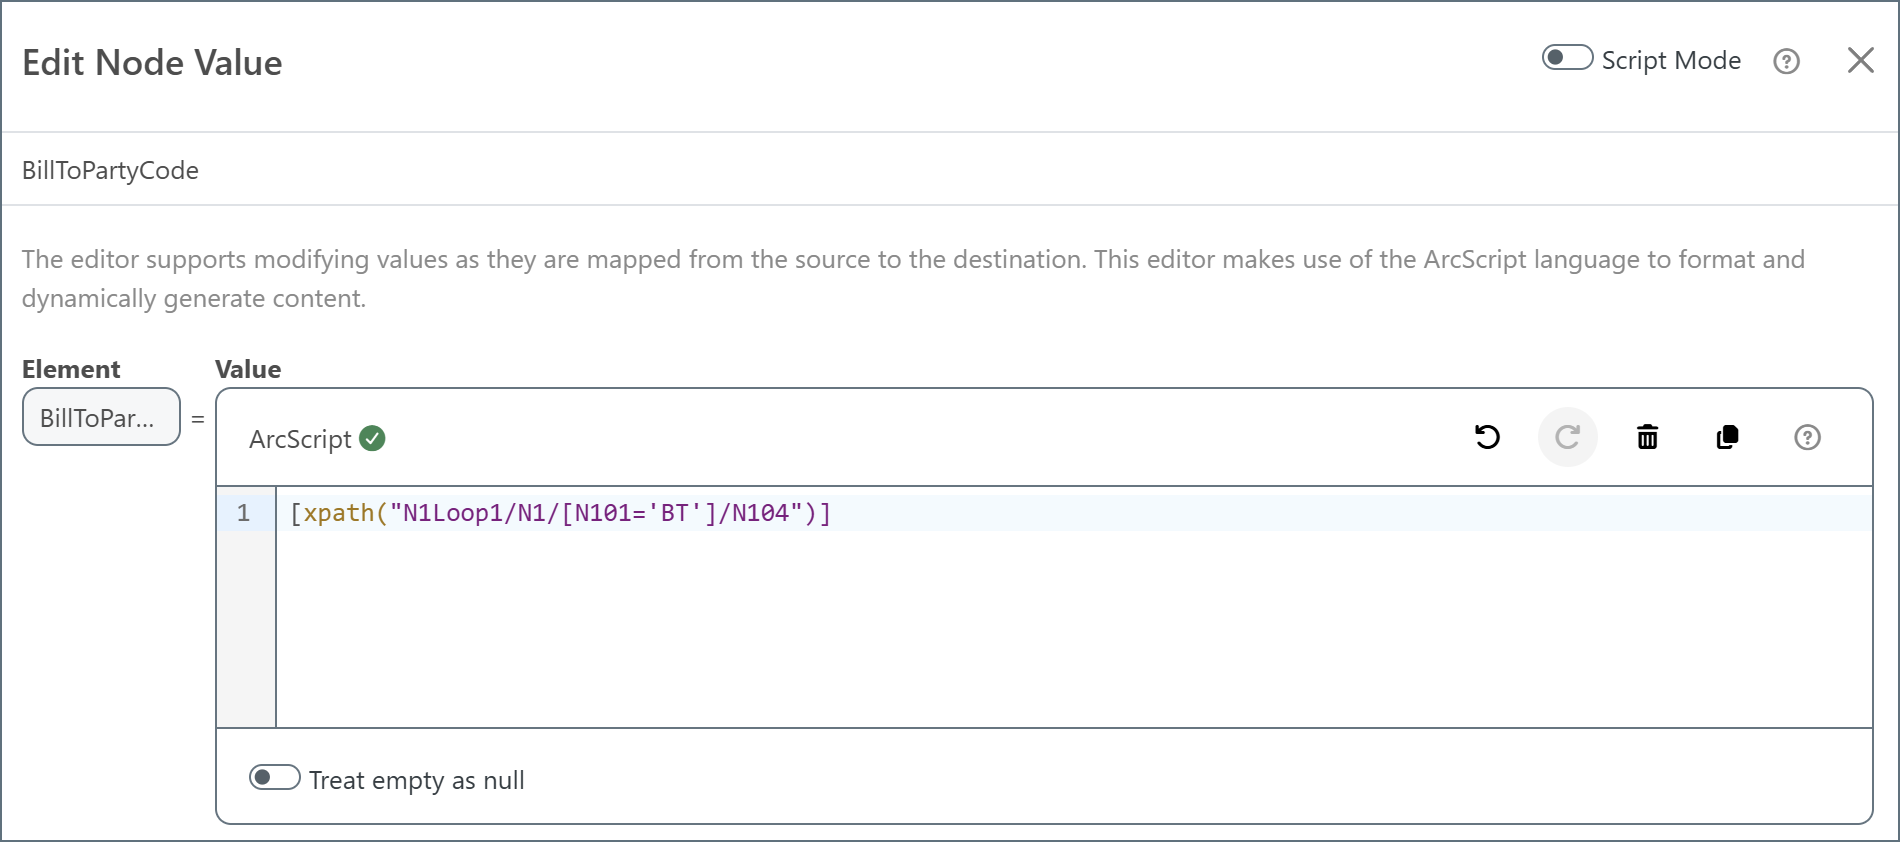The width and height of the screenshot is (1900, 842).
Task: Click the copy icon in ArcScript toolbar
Action: pos(1727,437)
